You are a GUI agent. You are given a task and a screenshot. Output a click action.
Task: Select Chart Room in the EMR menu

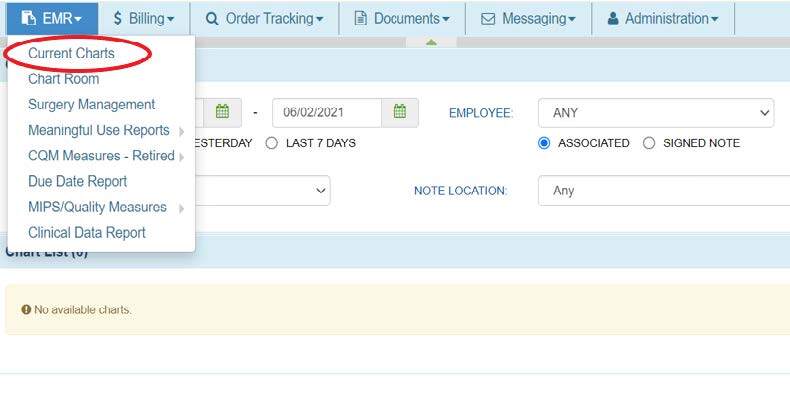pyautogui.click(x=63, y=79)
